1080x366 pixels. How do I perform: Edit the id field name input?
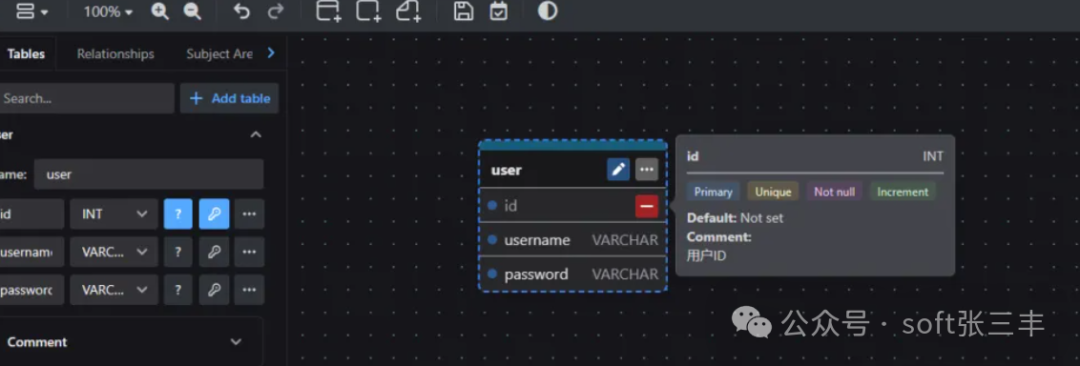(x=31, y=214)
